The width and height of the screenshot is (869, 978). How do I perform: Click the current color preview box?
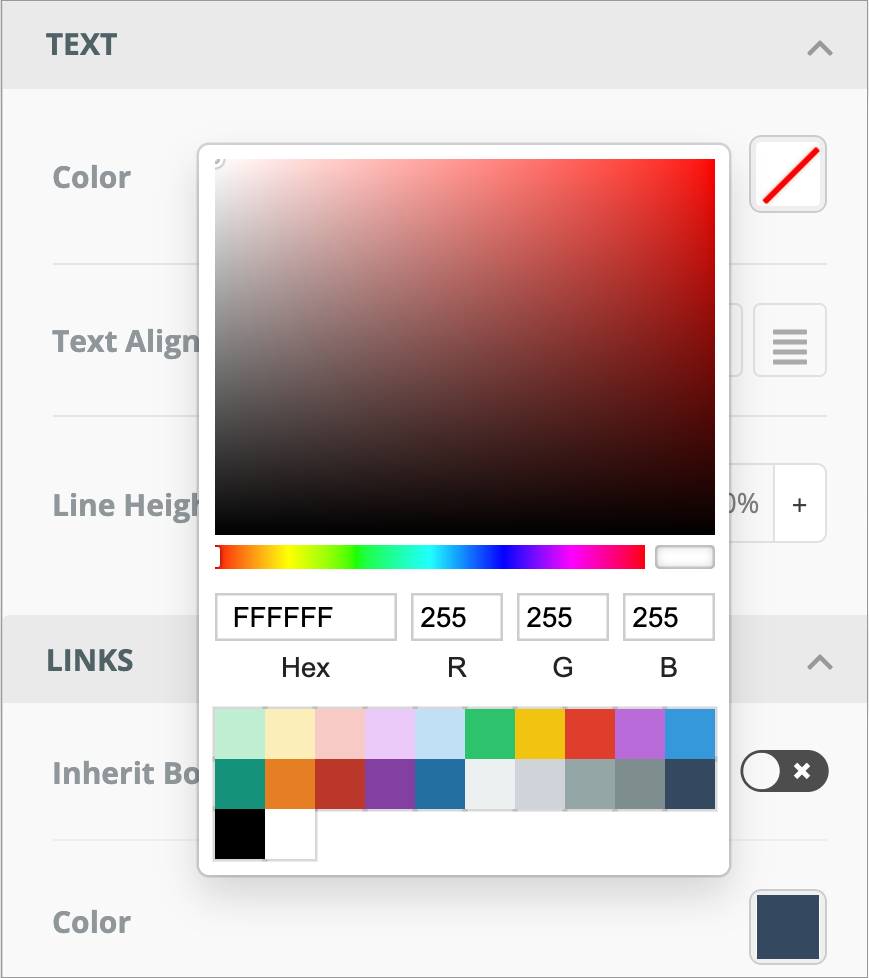coord(685,557)
